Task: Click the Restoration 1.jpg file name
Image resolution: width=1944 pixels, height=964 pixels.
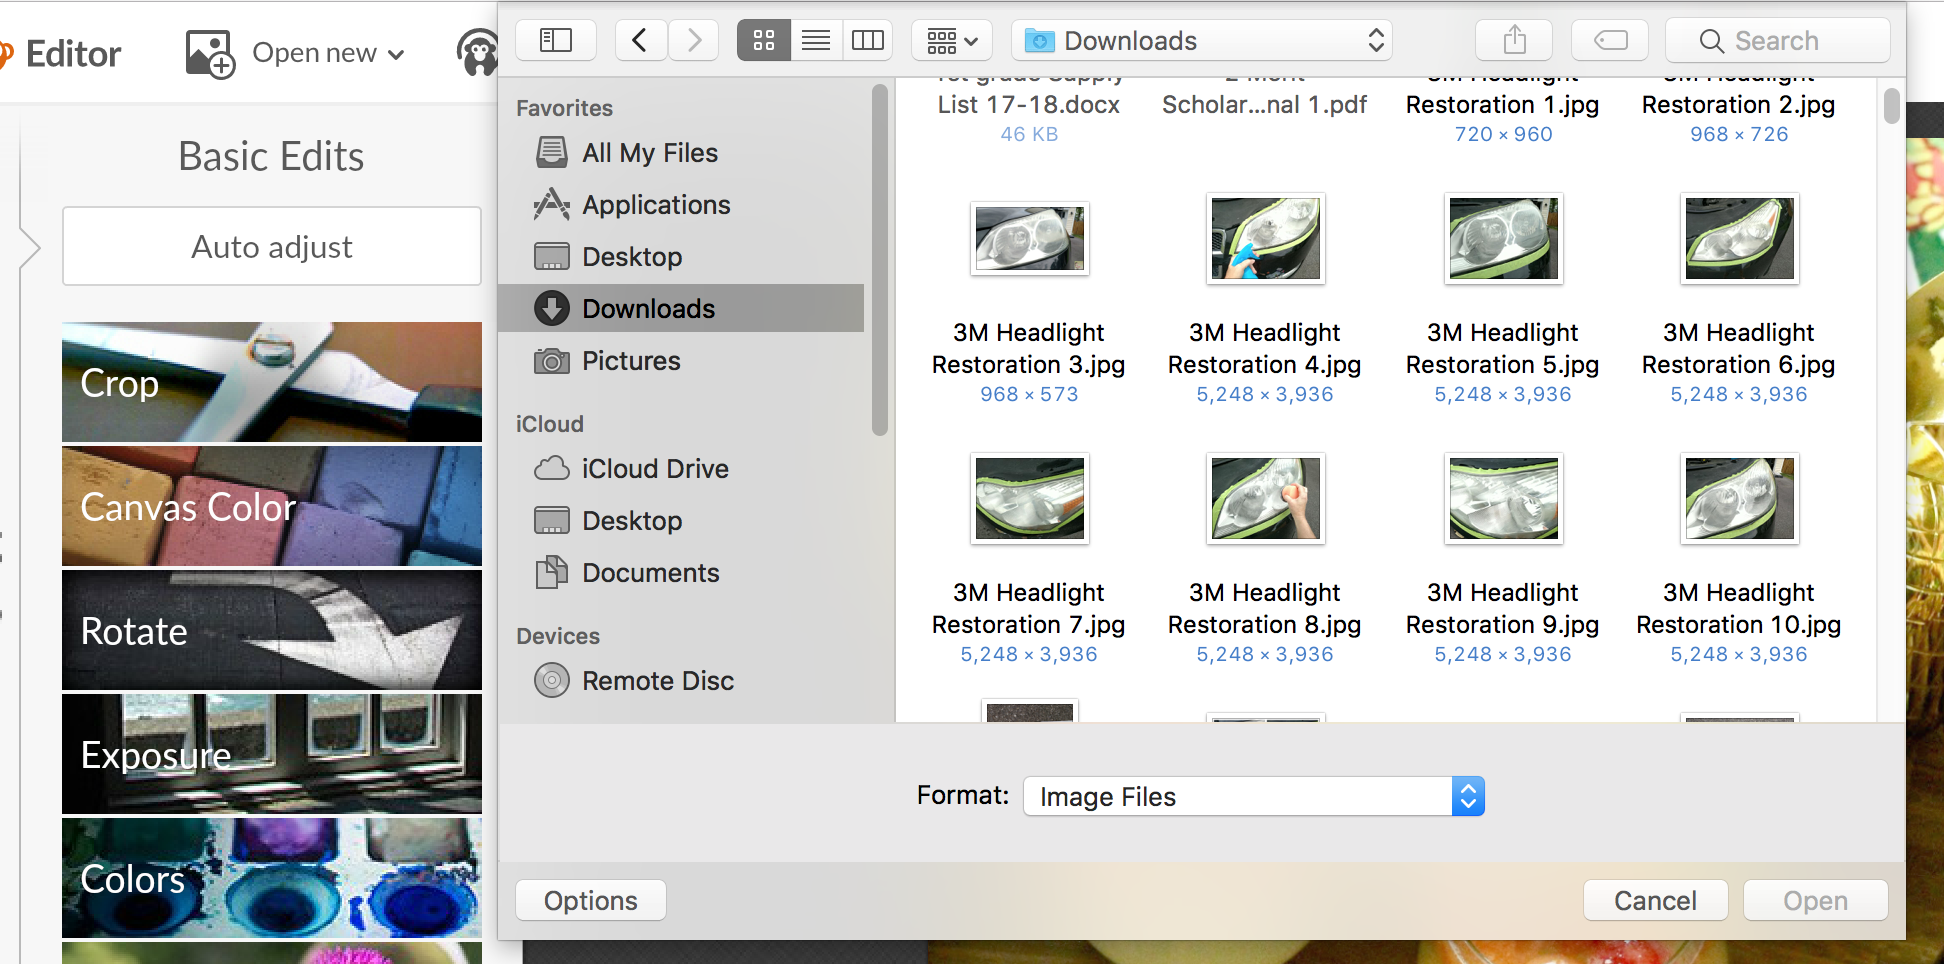Action: coord(1503,104)
